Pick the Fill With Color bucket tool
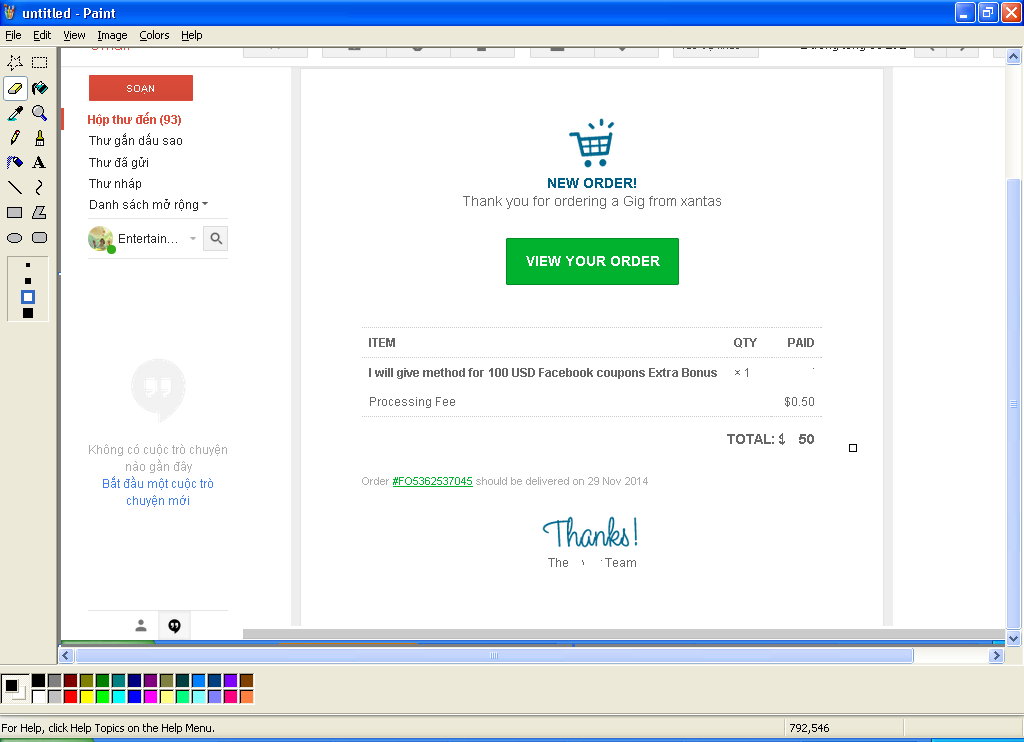This screenshot has height=742, width=1024. [x=40, y=88]
